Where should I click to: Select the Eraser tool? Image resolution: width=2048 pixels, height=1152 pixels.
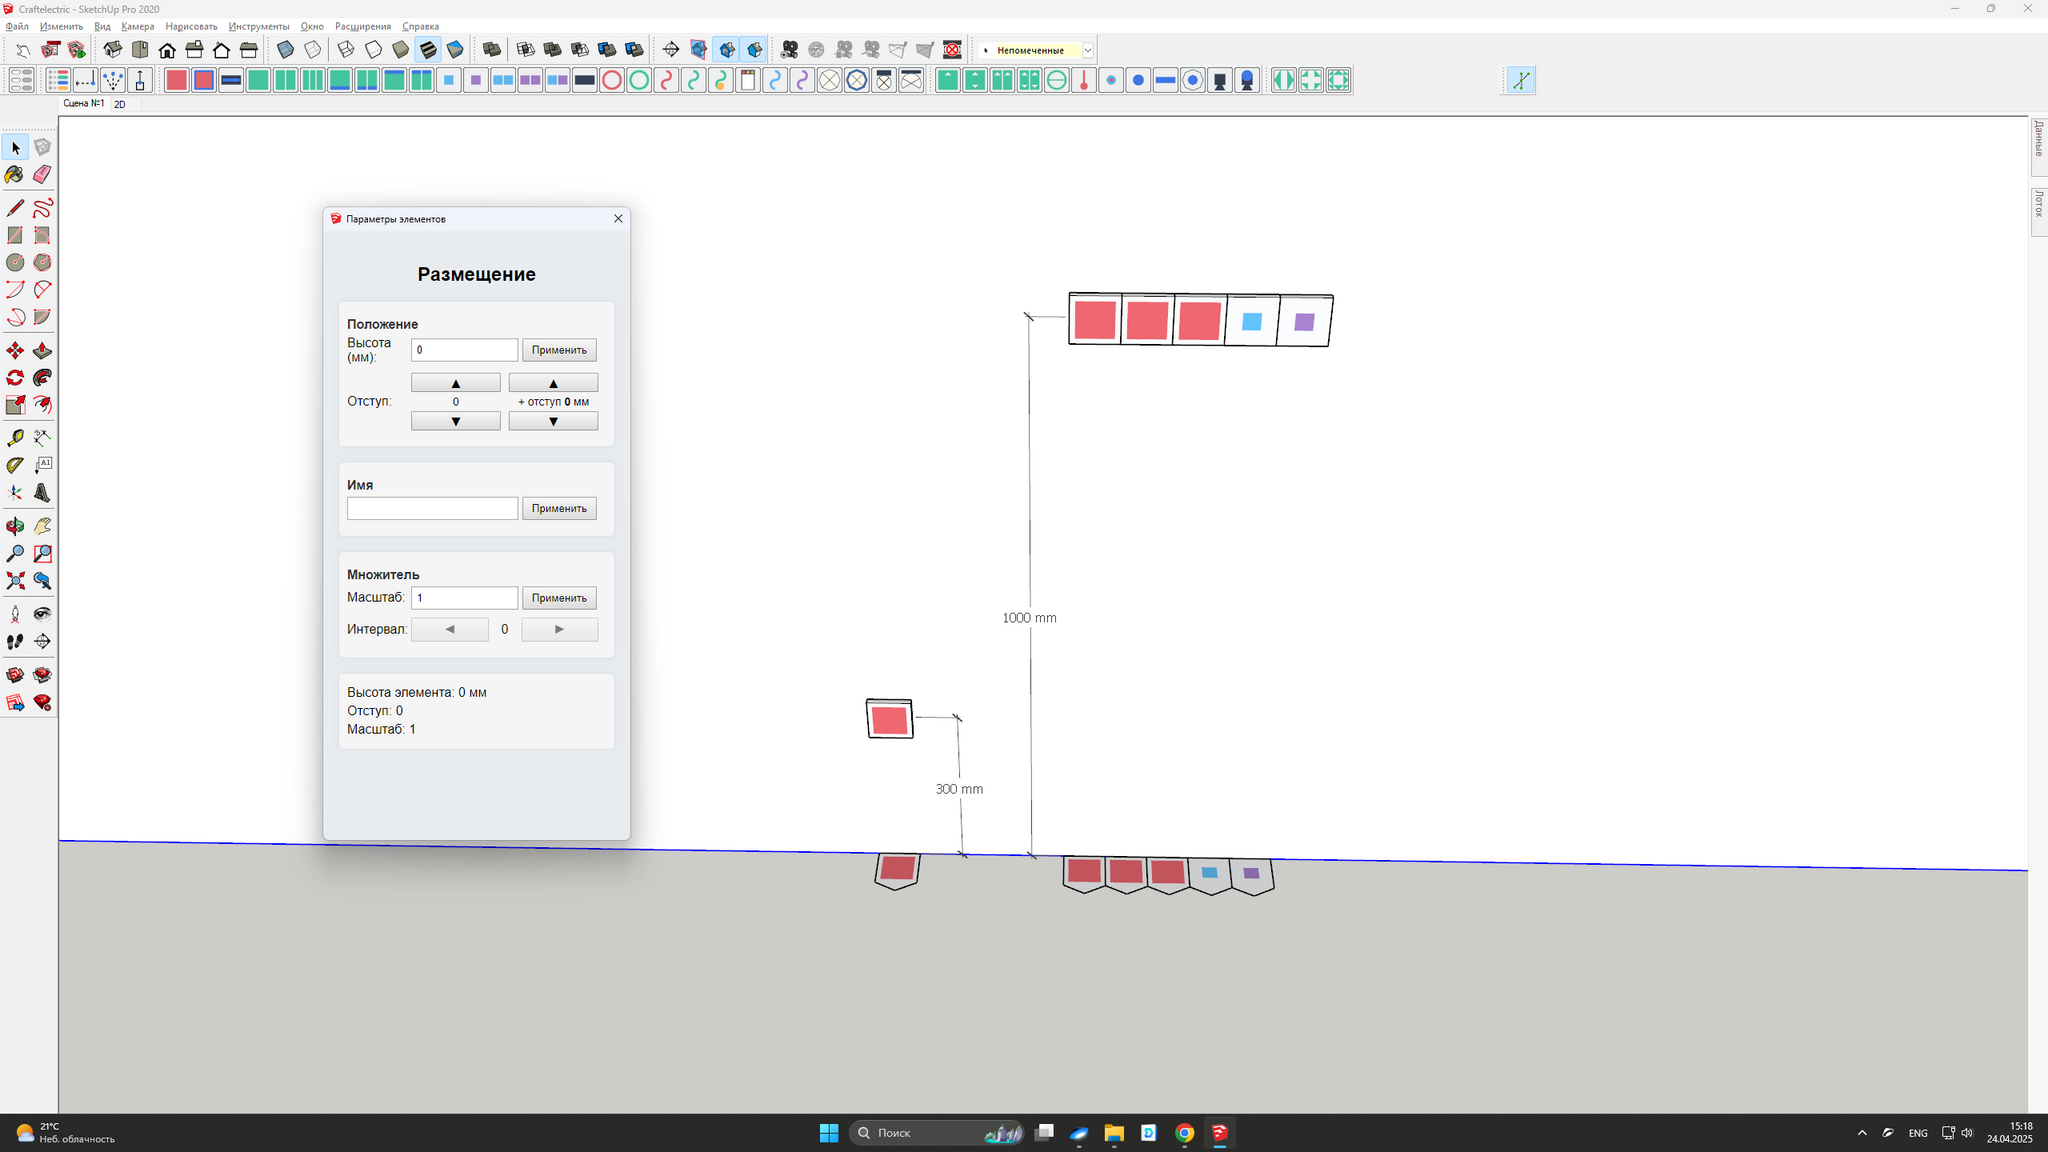(42, 175)
